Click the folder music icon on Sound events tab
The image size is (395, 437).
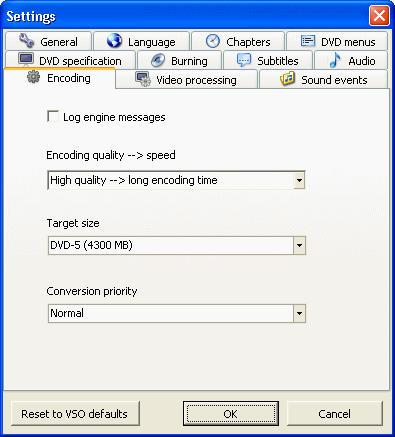[288, 79]
